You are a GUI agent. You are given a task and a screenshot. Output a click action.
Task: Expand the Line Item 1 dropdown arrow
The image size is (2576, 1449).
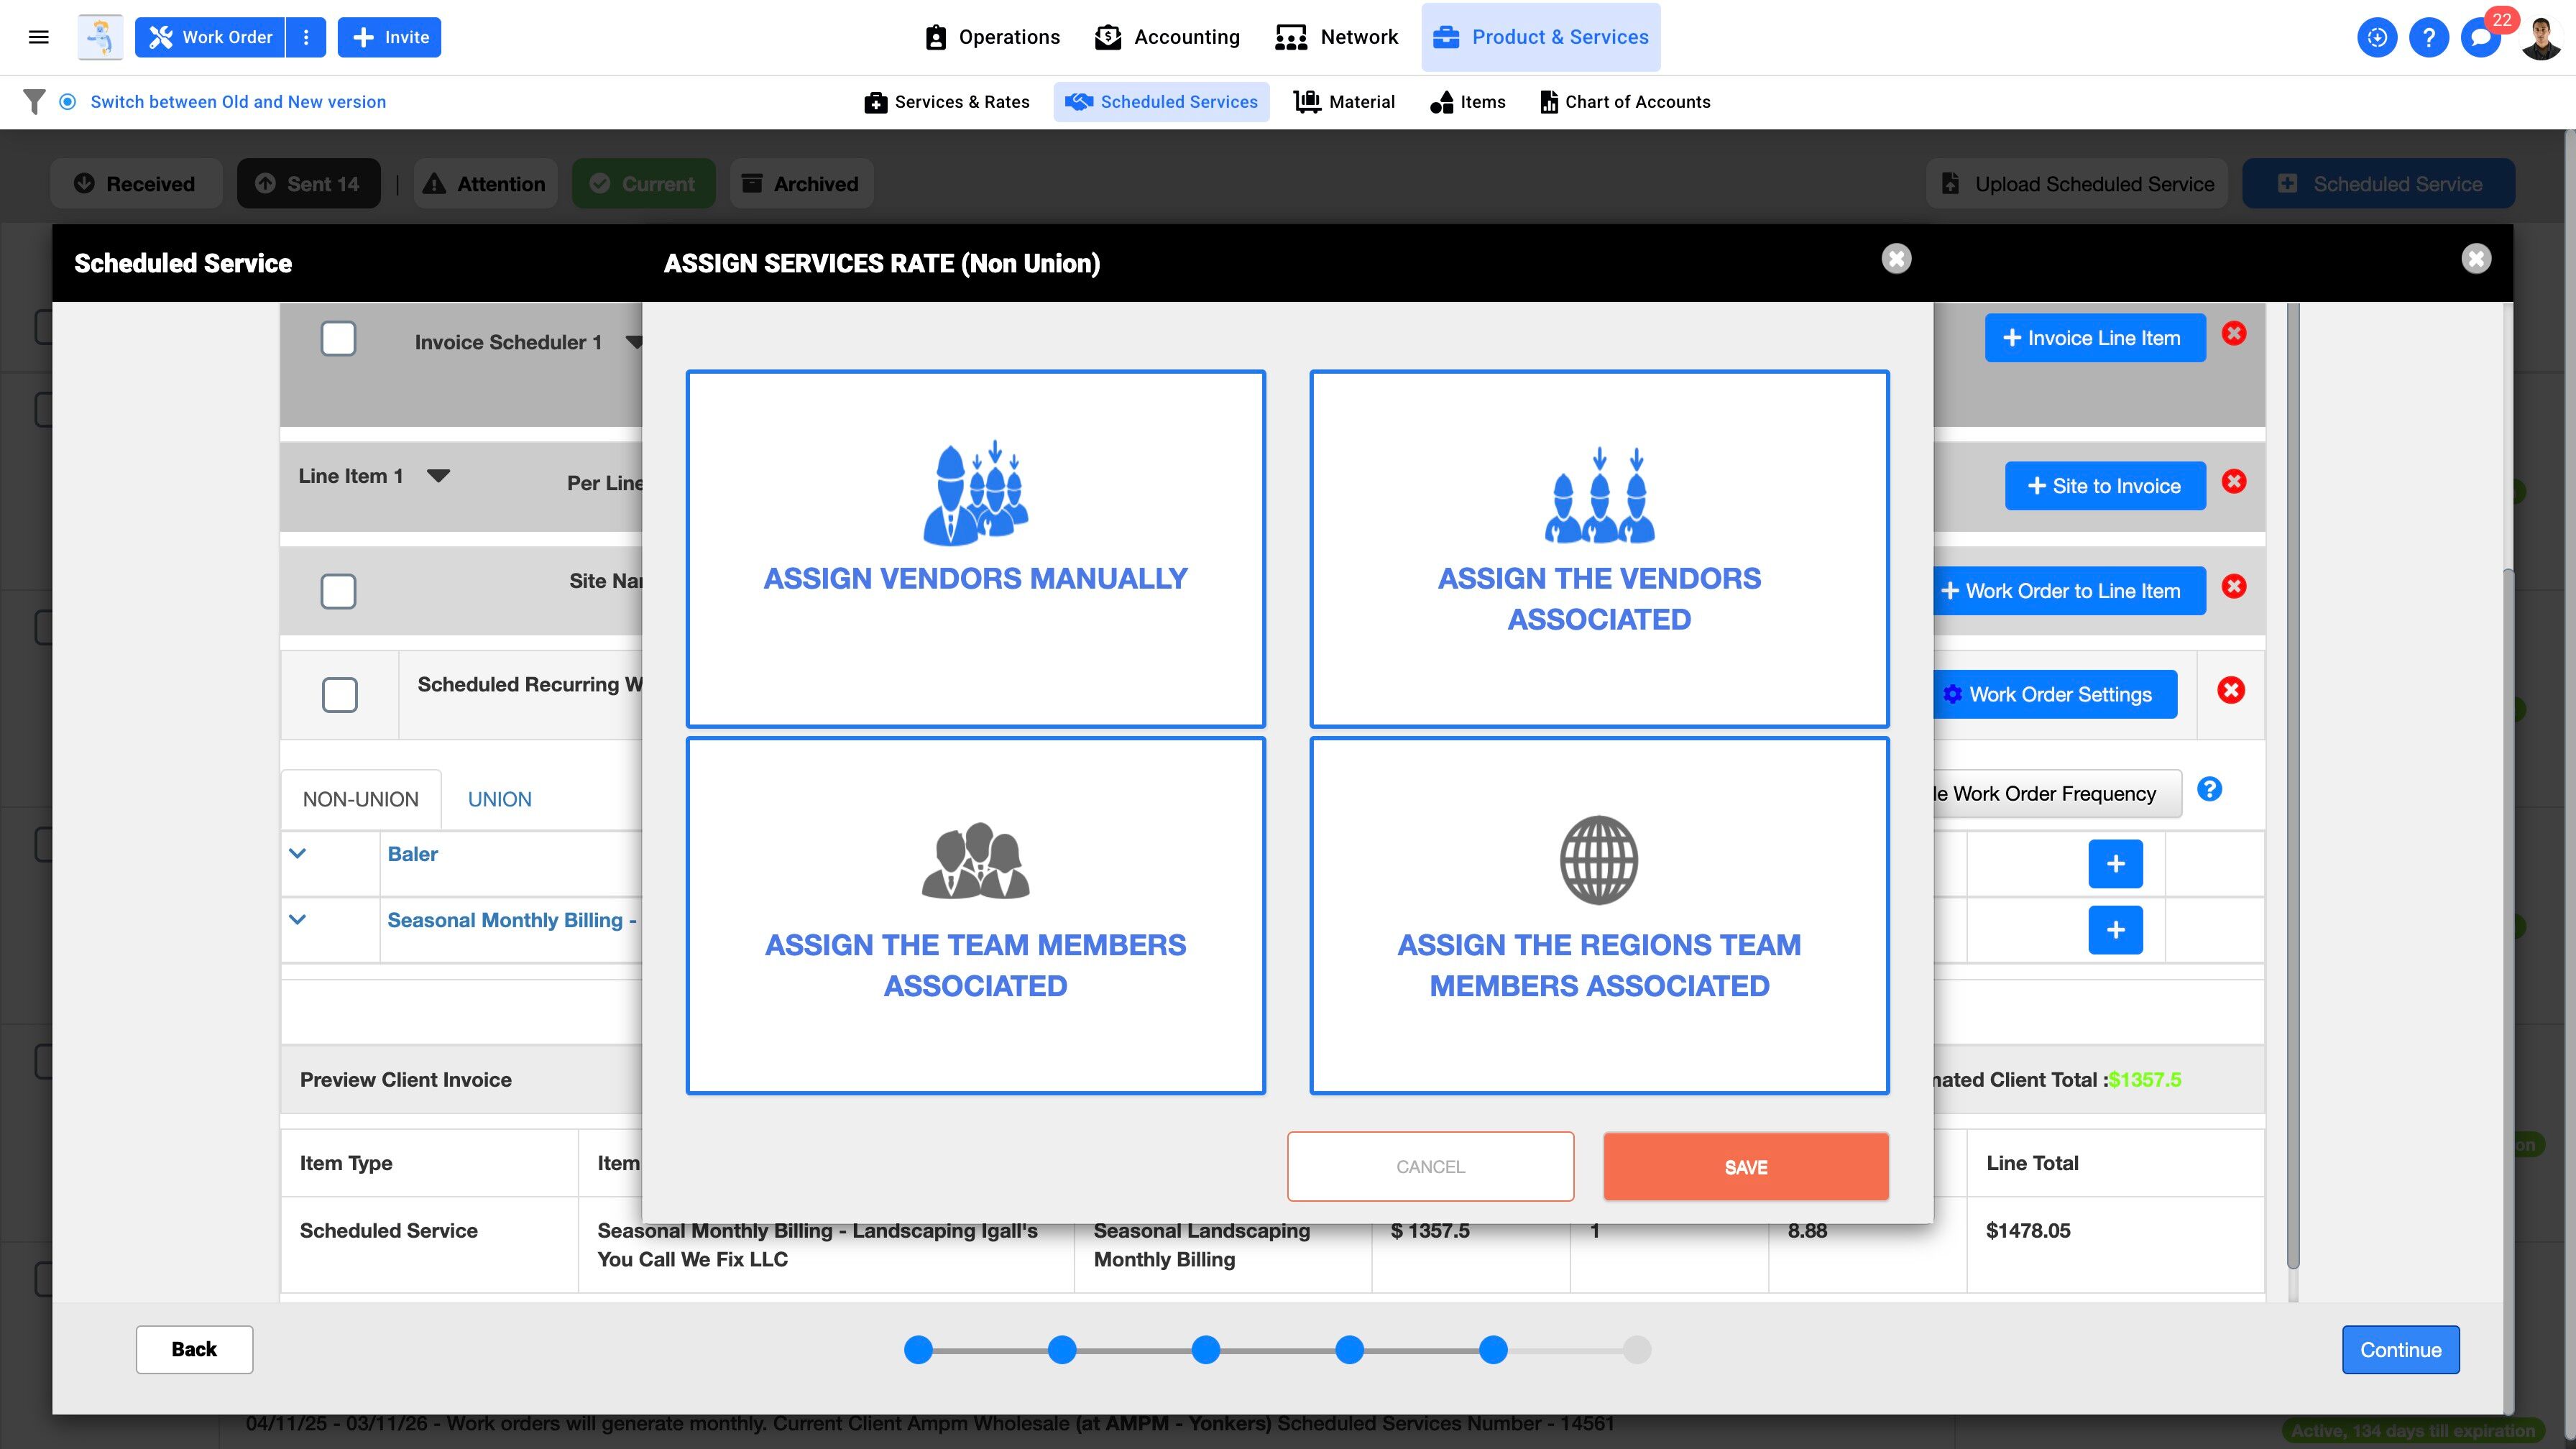click(438, 476)
